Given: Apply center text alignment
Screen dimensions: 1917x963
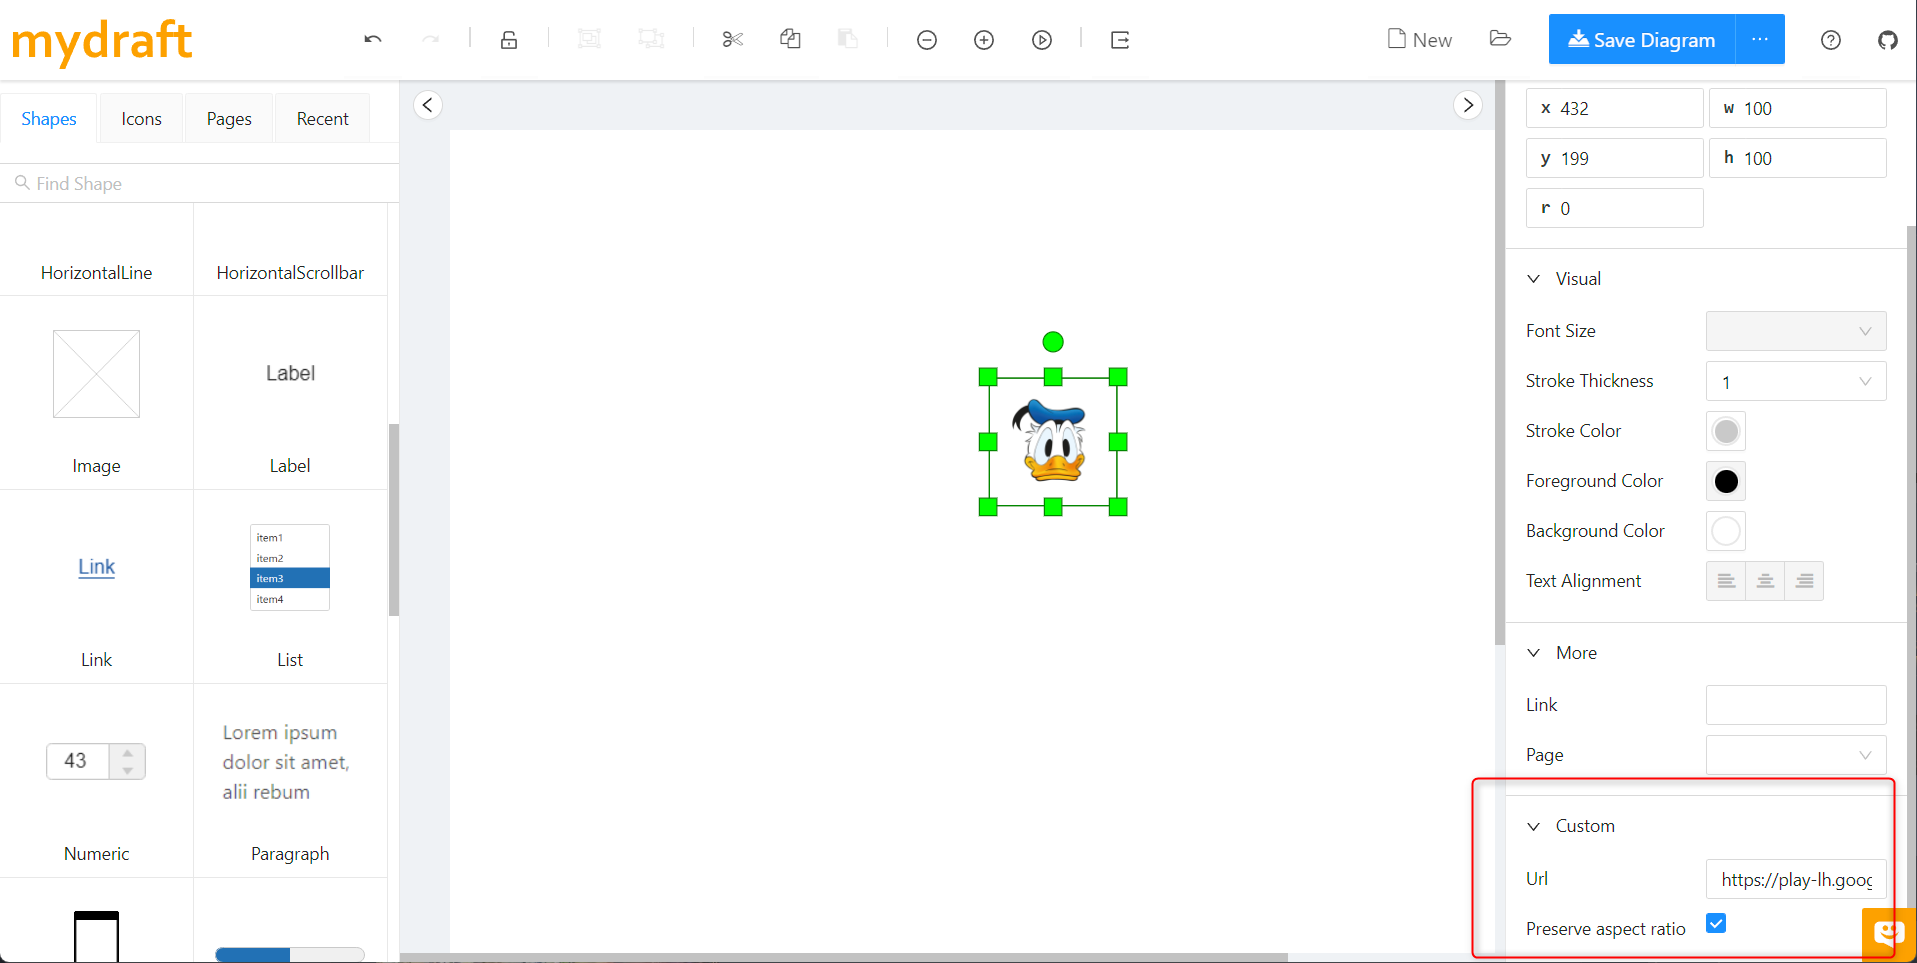Looking at the screenshot, I should tap(1764, 580).
